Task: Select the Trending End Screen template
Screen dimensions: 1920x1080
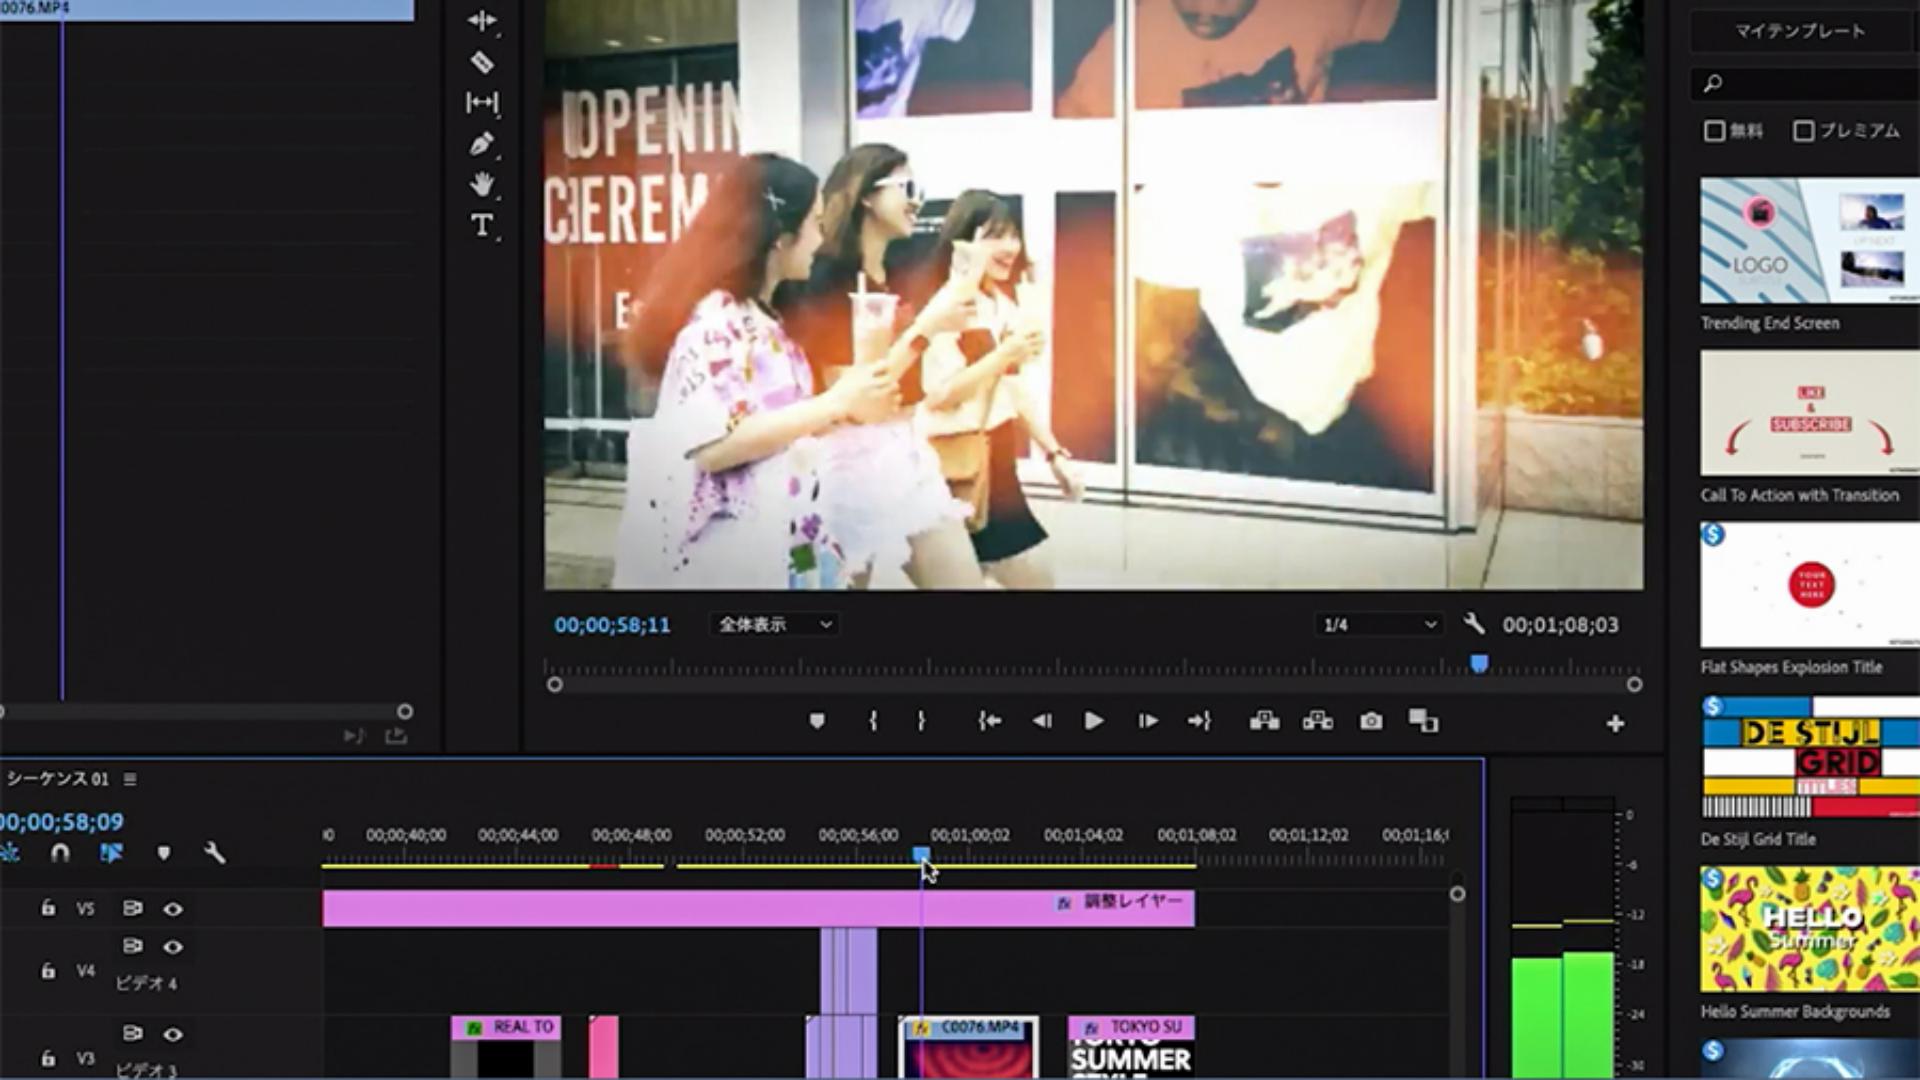Action: pos(1809,241)
